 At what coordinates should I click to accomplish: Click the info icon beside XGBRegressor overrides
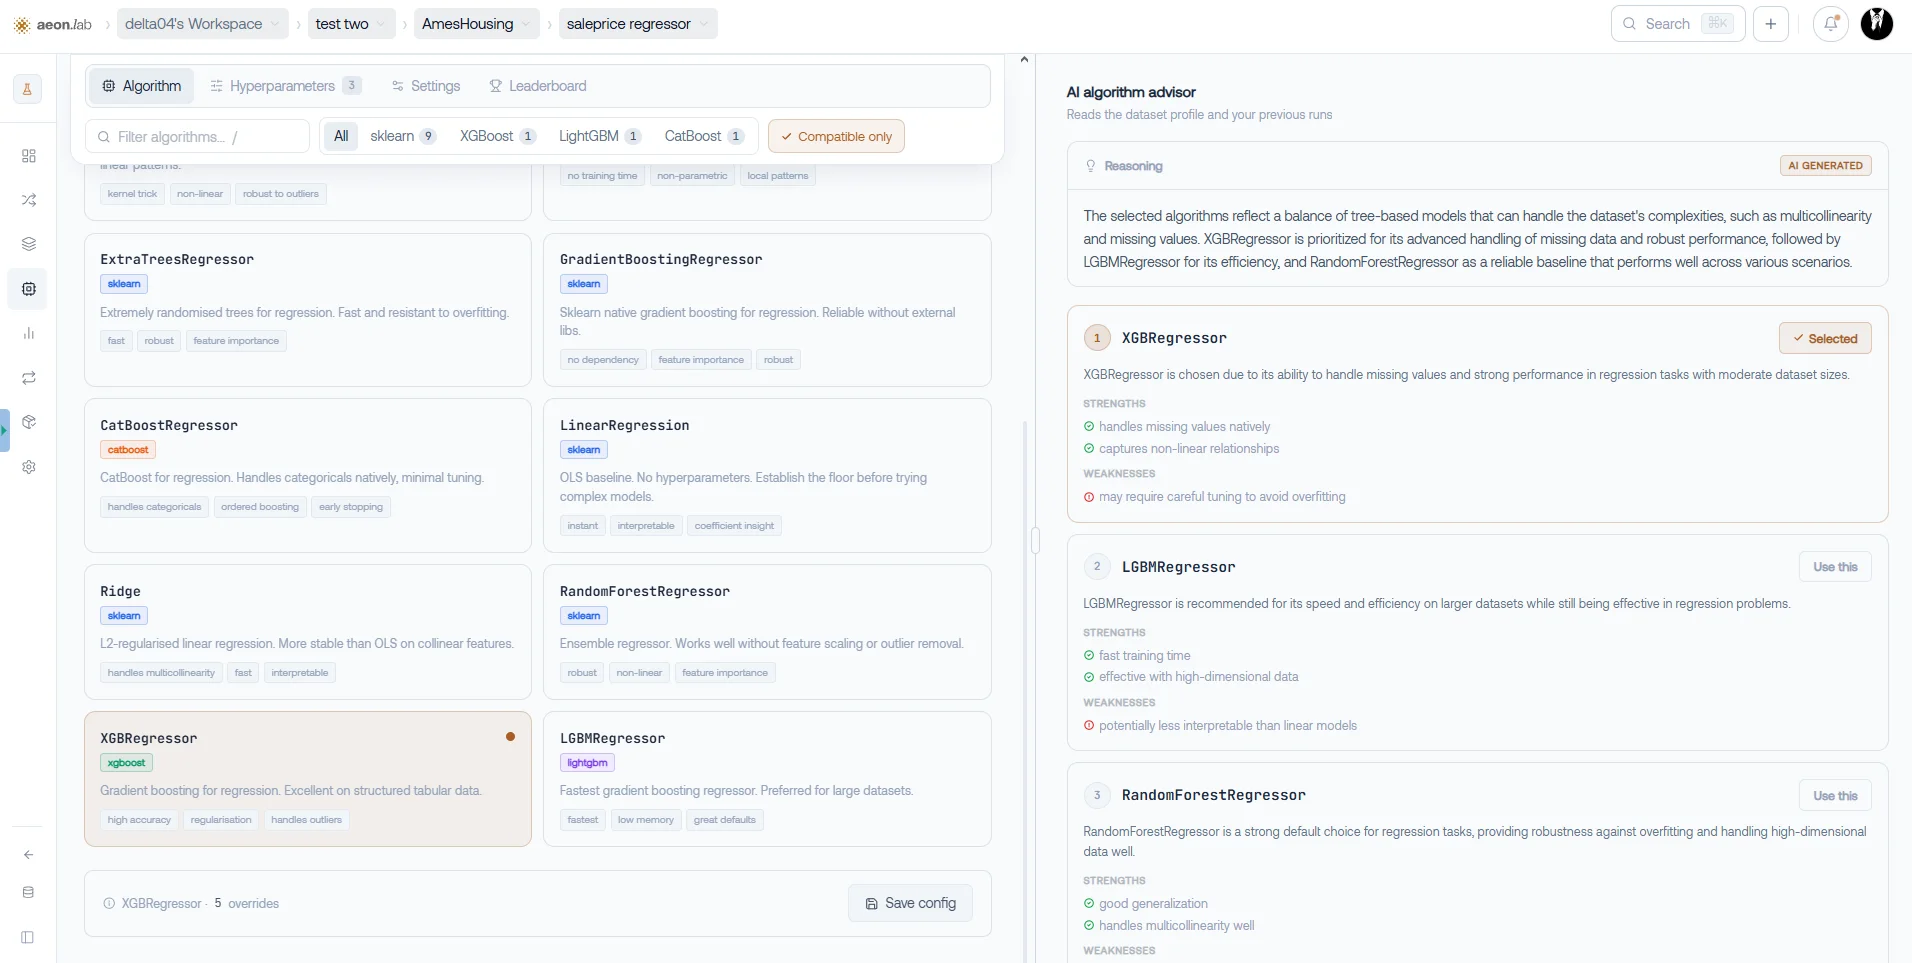point(109,903)
